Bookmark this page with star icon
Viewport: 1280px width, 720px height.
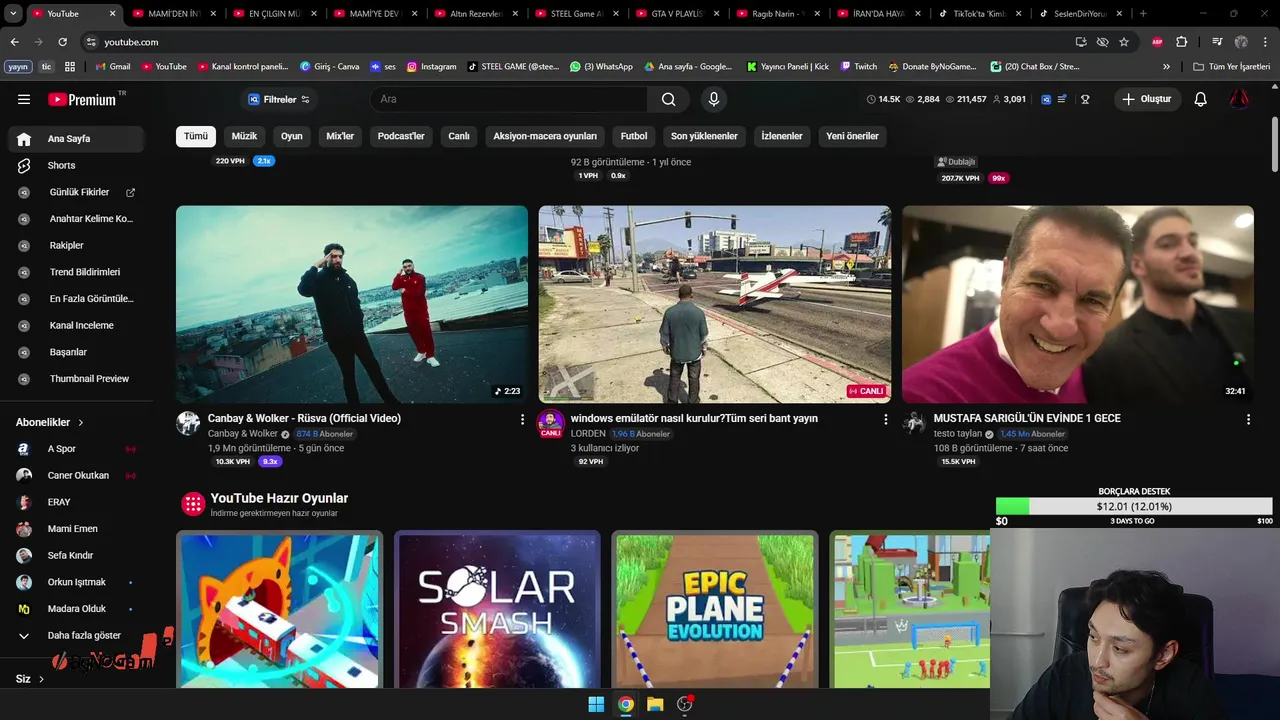[x=1124, y=42]
